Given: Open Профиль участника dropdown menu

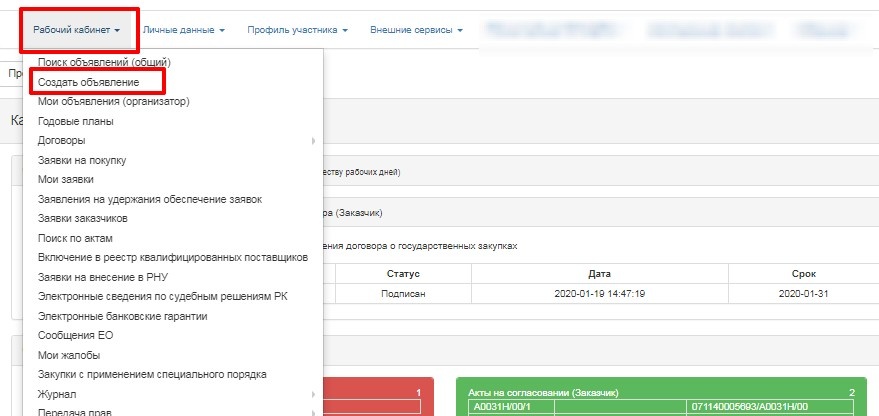Looking at the screenshot, I should tap(297, 30).
